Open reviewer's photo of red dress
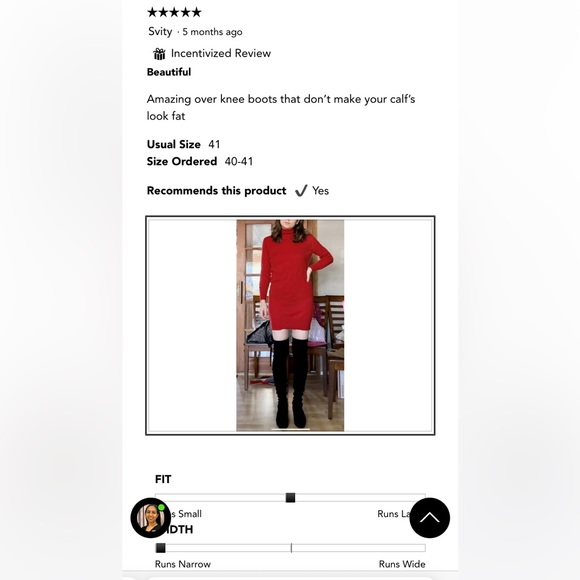This screenshot has width=580, height=580. [290, 326]
